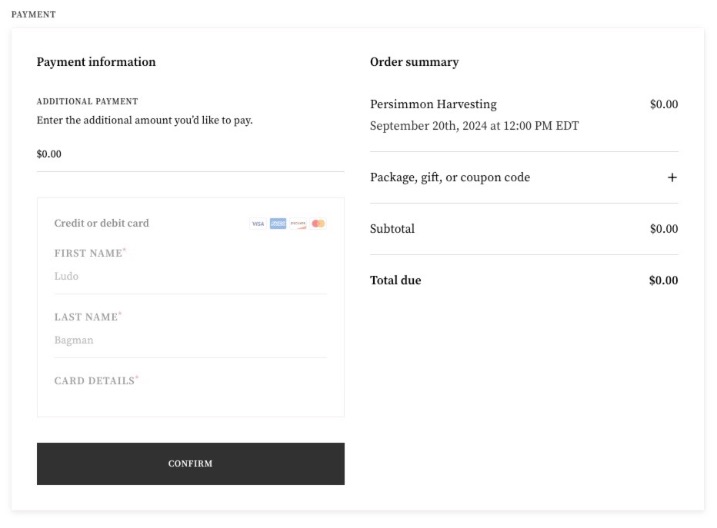The width and height of the screenshot is (717, 528).
Task: Click the Last Name input field
Action: coord(190,340)
